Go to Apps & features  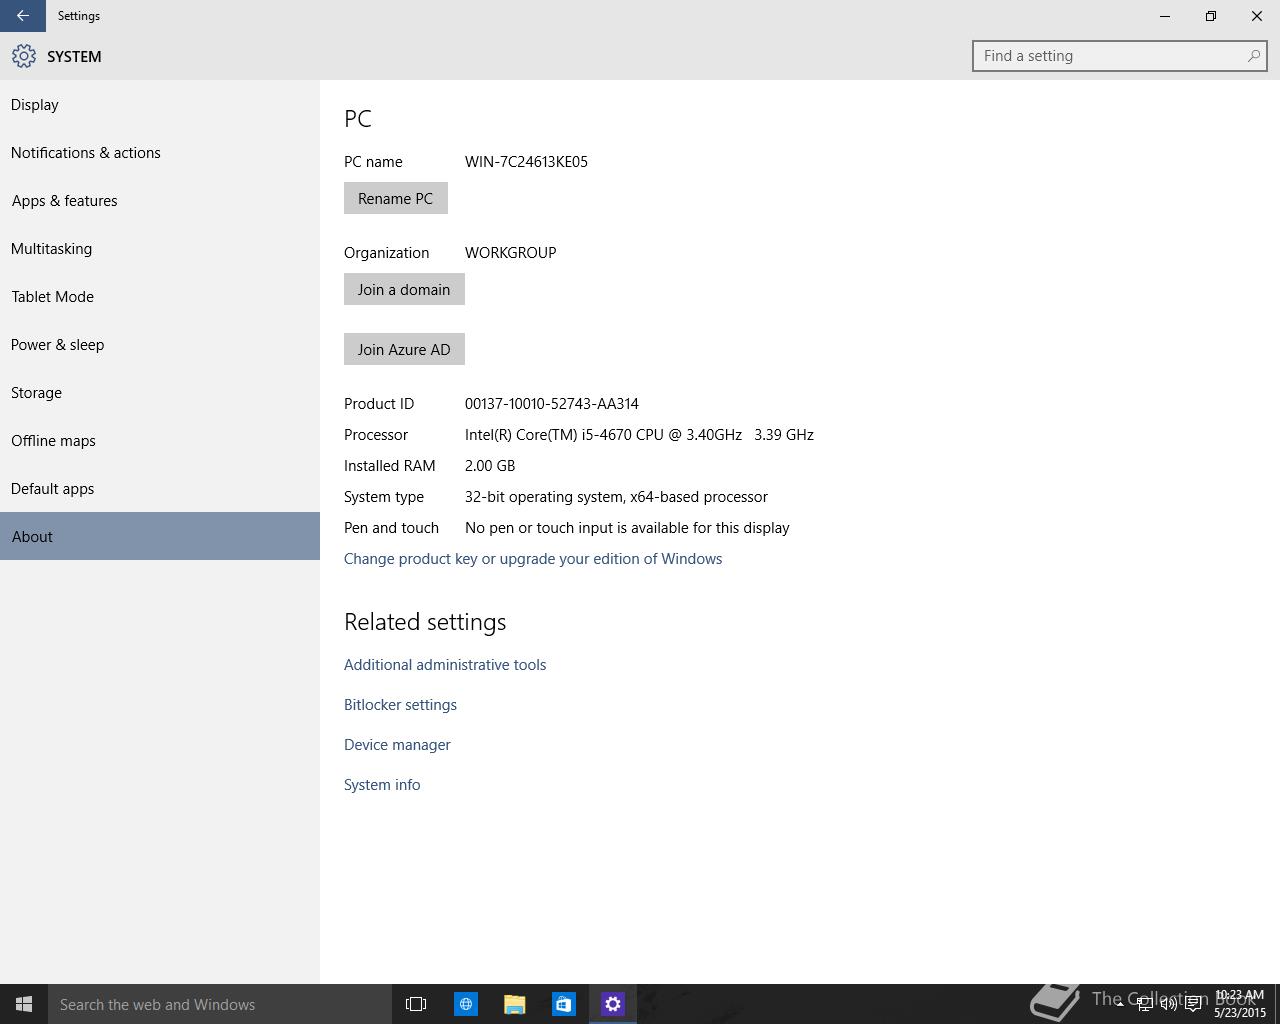coord(160,201)
